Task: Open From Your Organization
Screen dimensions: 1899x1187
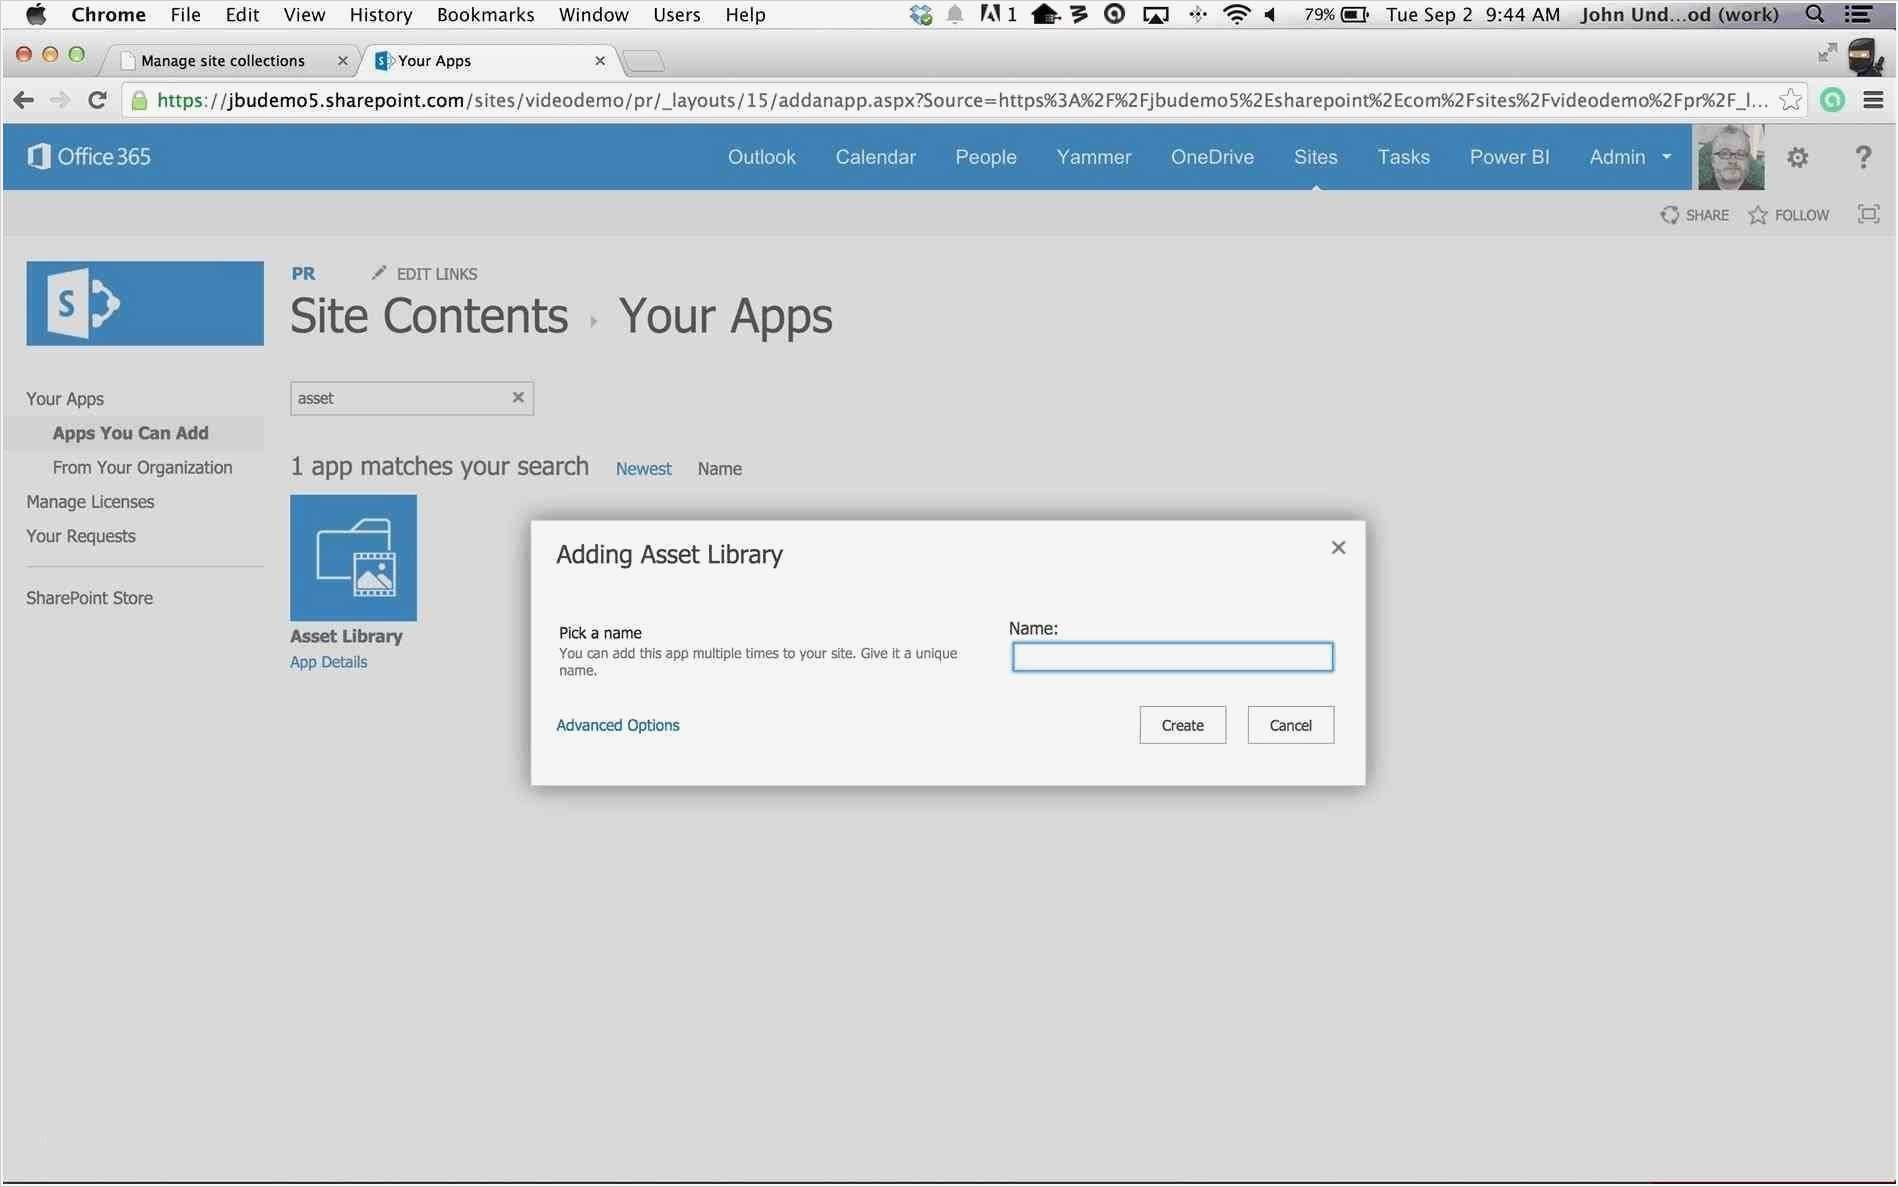Action: [142, 467]
